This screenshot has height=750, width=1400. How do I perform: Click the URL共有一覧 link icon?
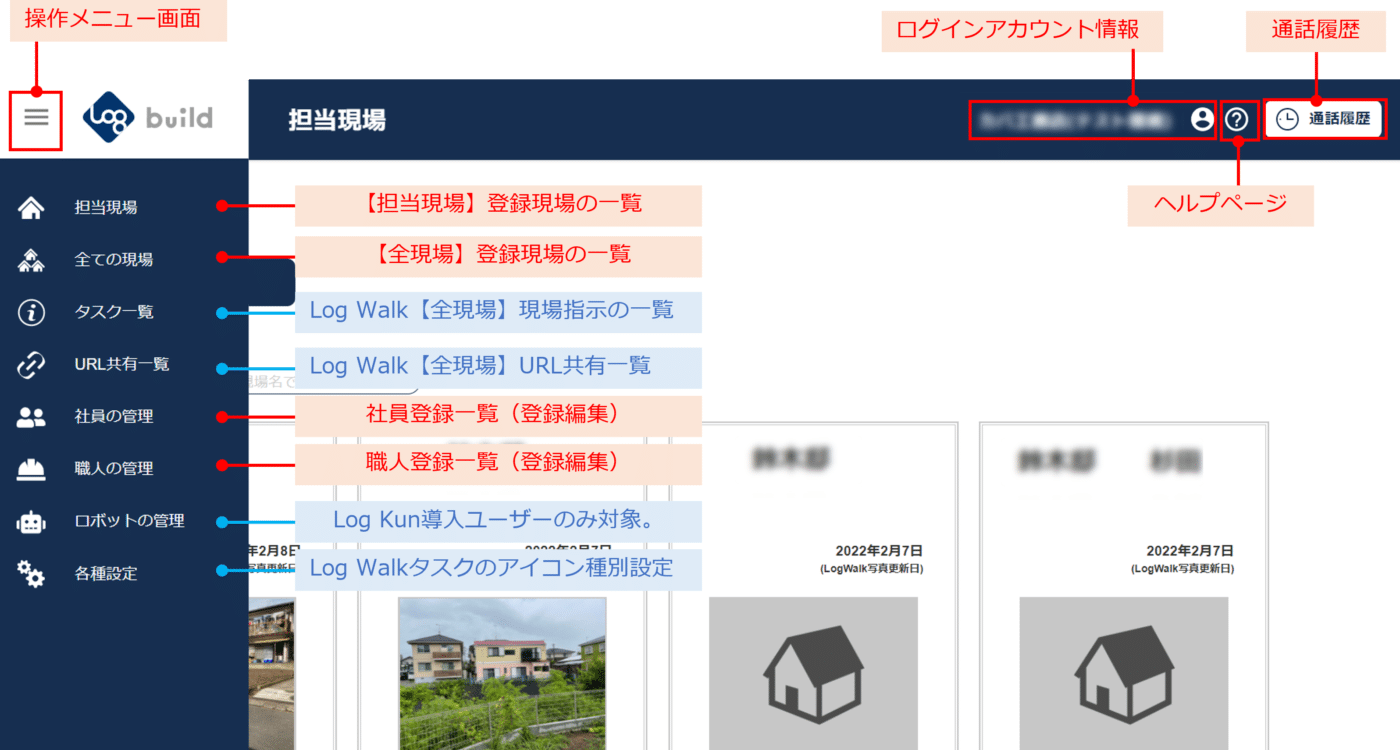tap(31, 365)
